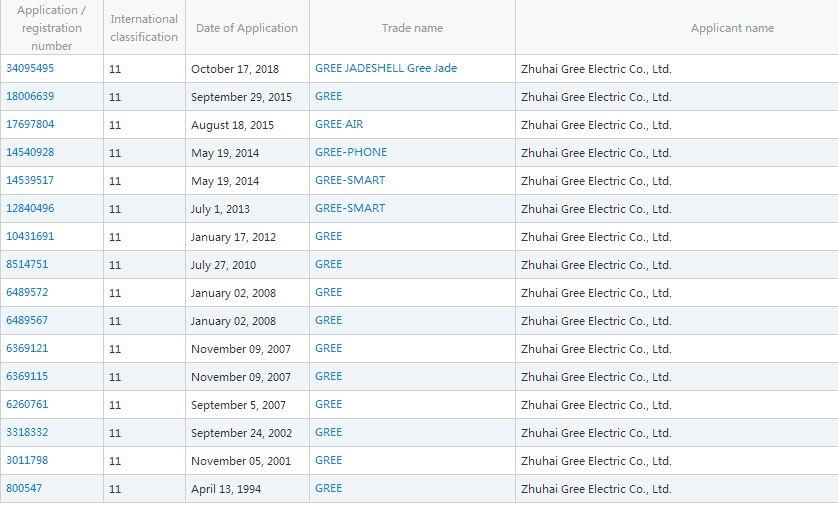Viewport: 838px width, 506px height.
Task: Select the date September 5, 2007
Action: (238, 405)
